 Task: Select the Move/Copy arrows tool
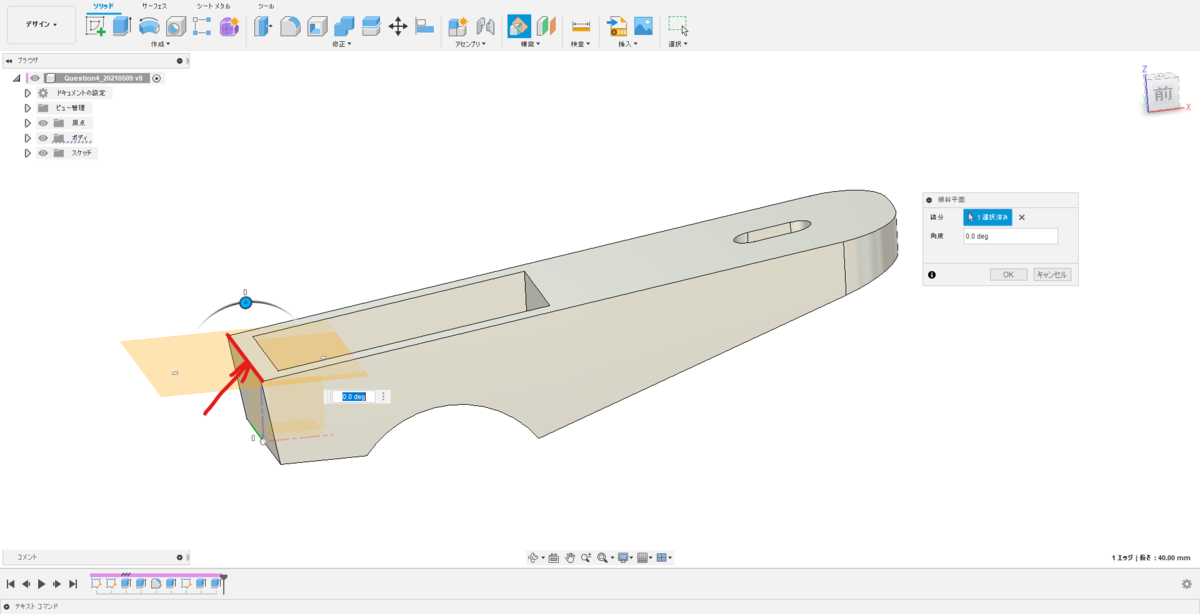[397, 27]
